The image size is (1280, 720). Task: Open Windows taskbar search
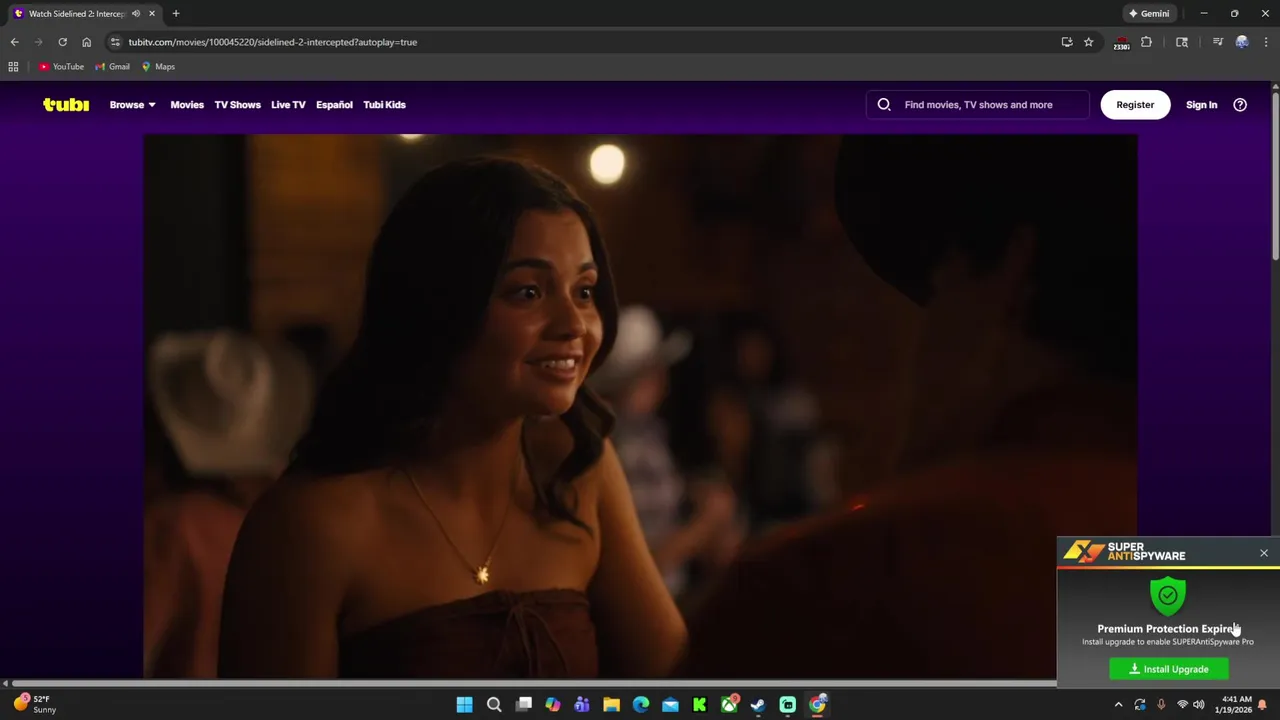(x=494, y=705)
